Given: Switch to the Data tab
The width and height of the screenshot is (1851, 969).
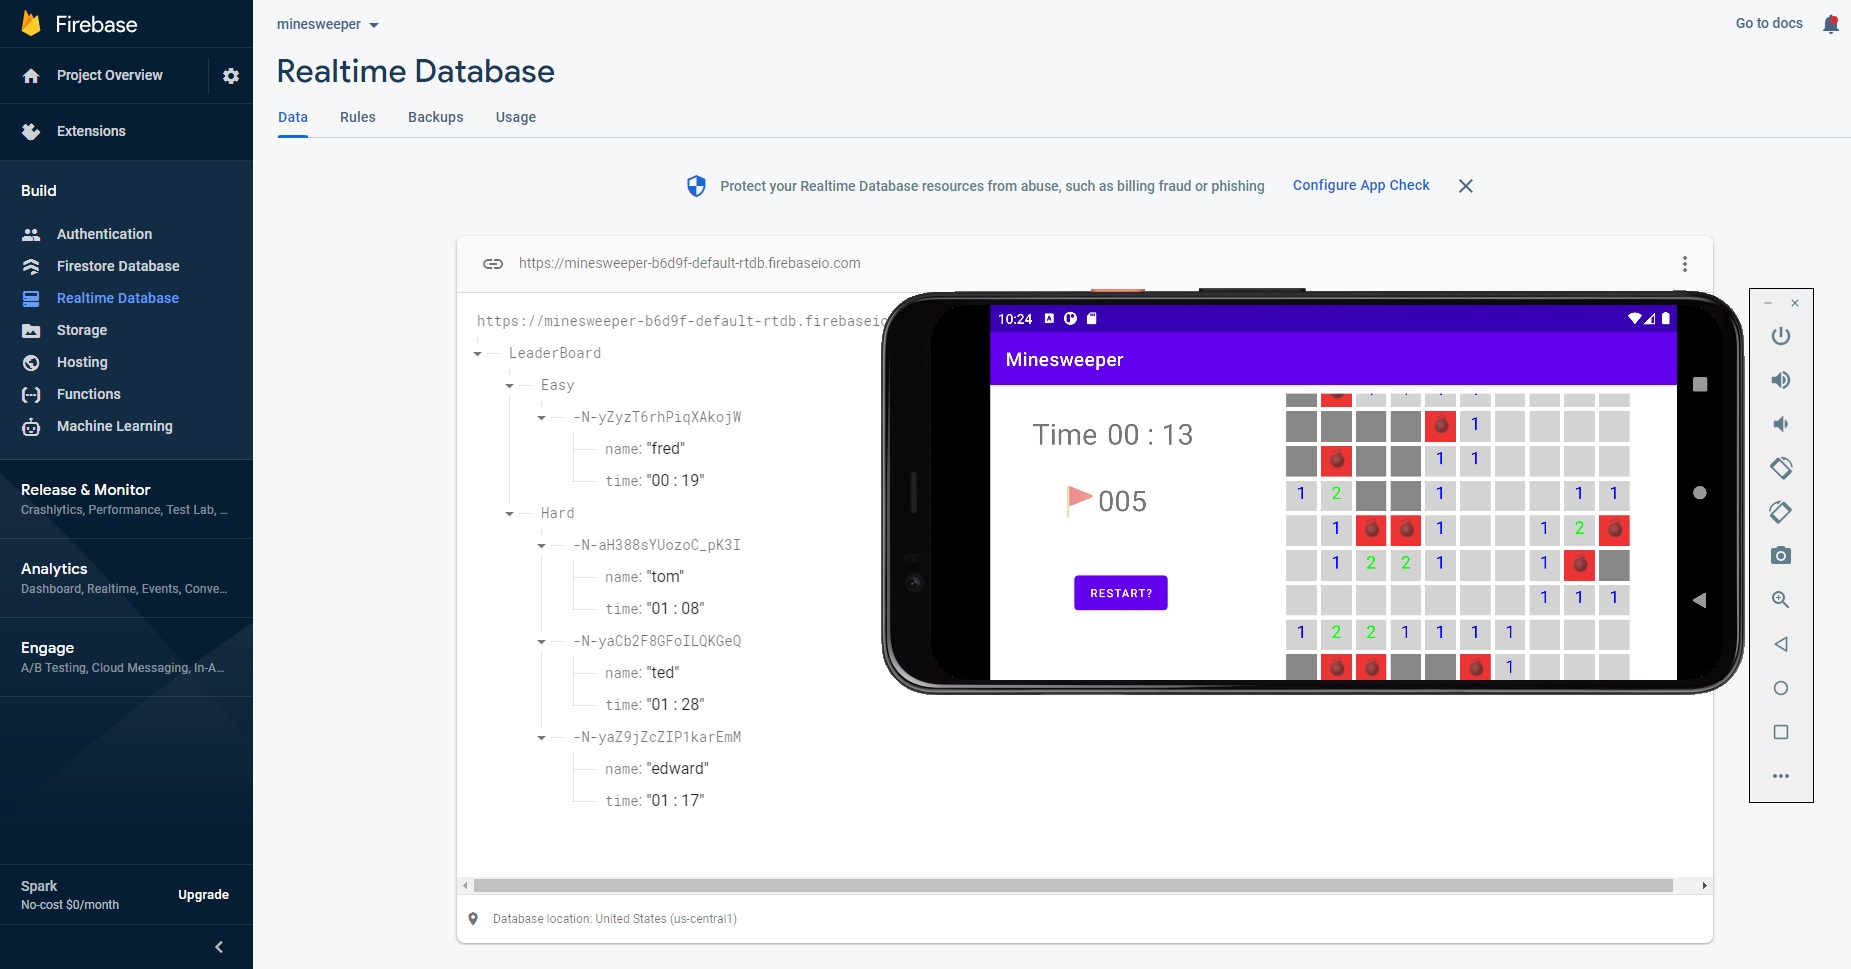Looking at the screenshot, I should point(293,117).
